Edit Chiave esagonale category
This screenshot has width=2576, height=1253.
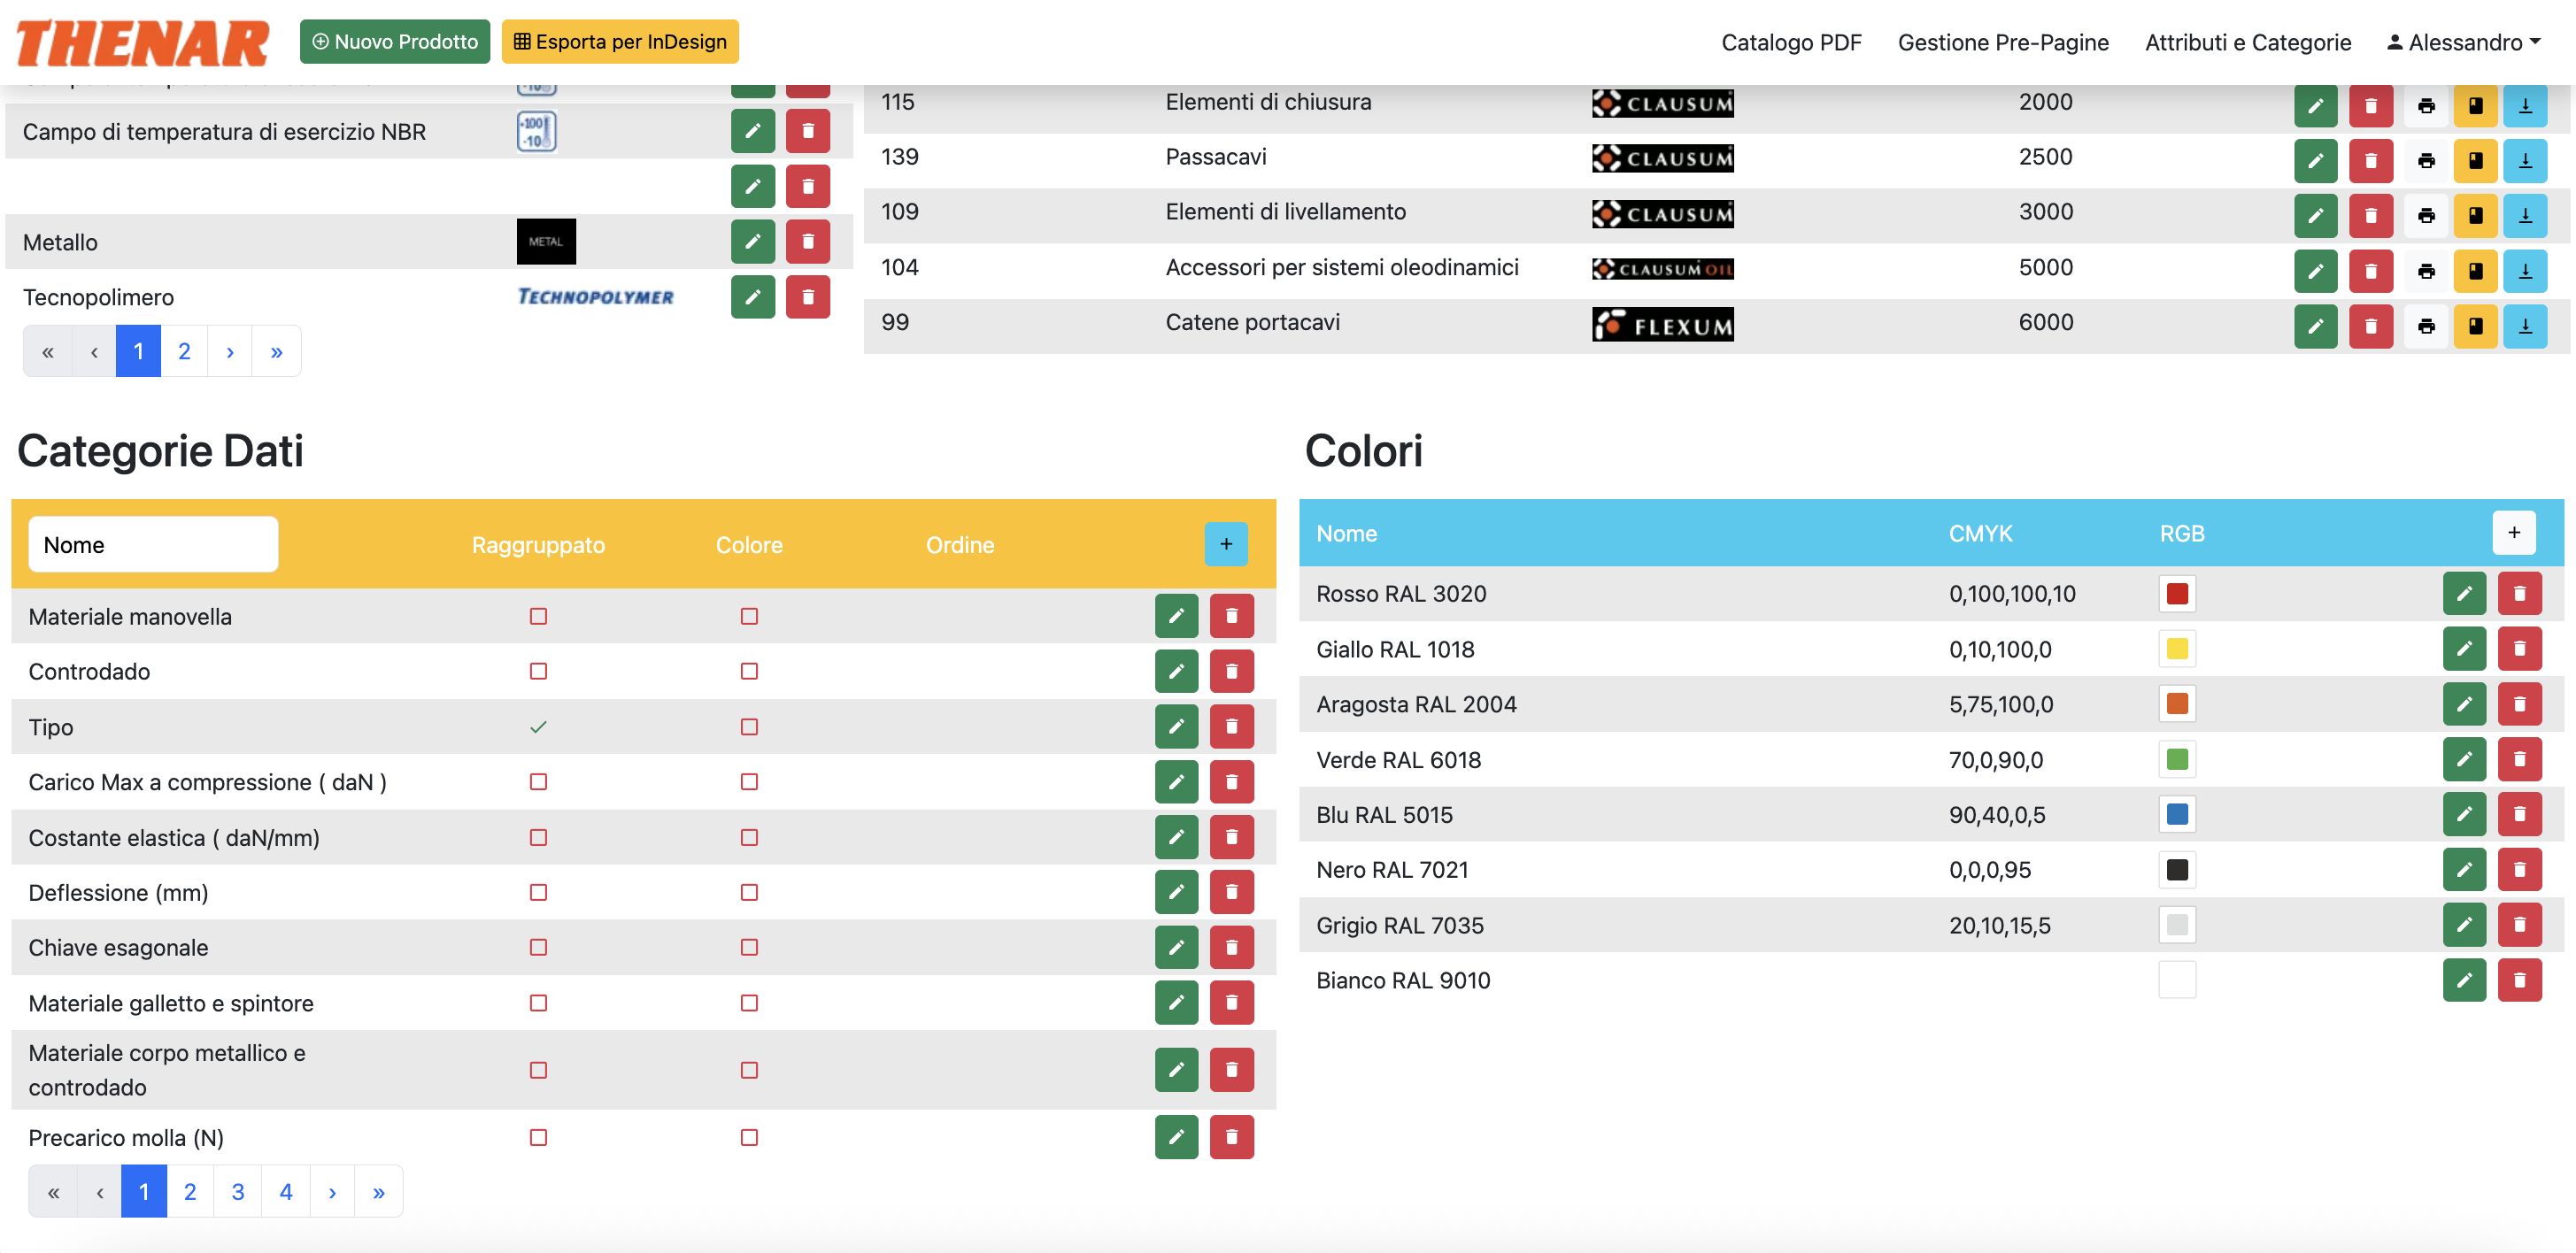point(1176,947)
